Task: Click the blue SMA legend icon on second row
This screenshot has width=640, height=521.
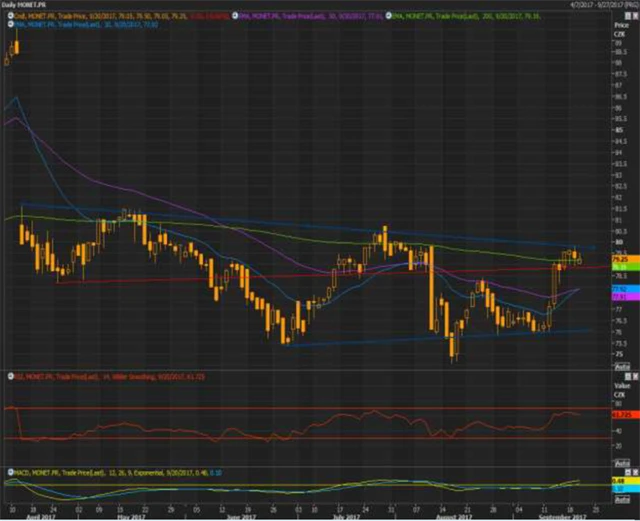Action: click(8, 23)
